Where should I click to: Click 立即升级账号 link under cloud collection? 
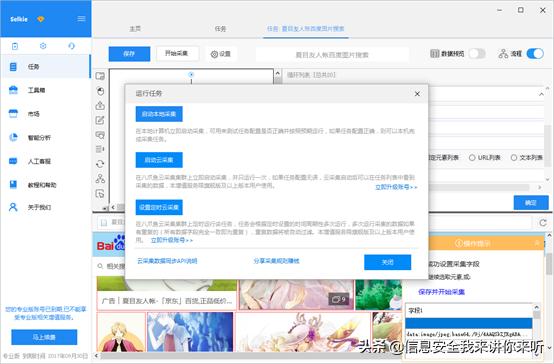coord(396,187)
